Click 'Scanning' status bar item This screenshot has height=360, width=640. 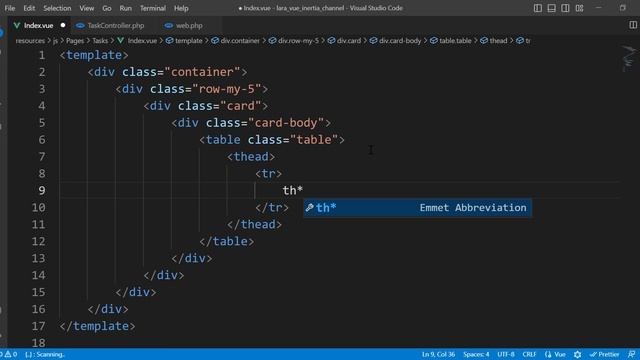point(45,354)
